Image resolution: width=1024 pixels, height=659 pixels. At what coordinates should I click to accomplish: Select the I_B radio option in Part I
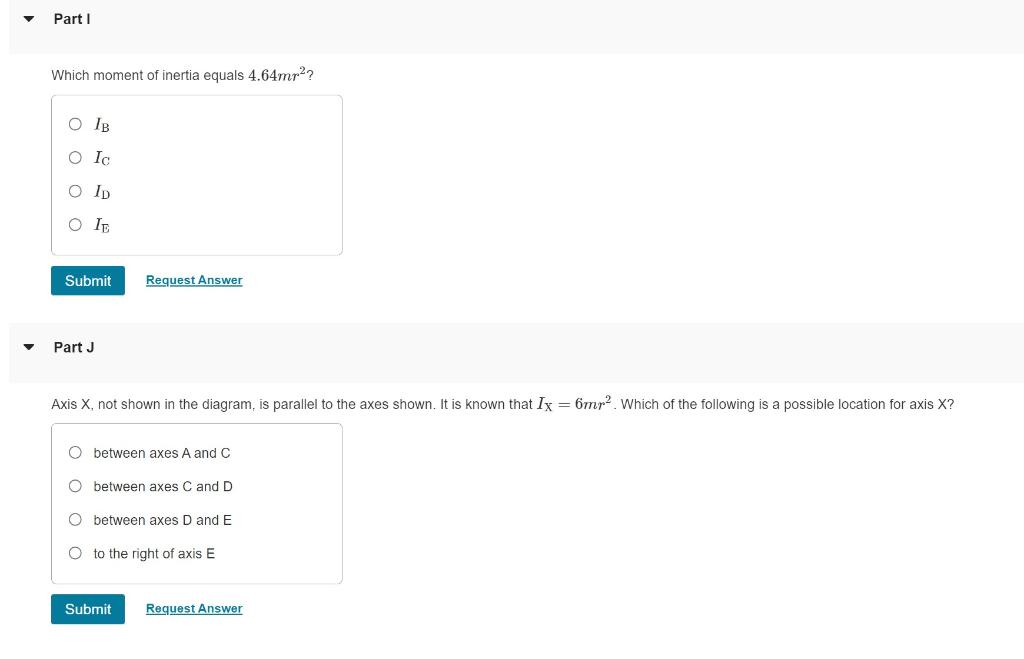click(75, 124)
